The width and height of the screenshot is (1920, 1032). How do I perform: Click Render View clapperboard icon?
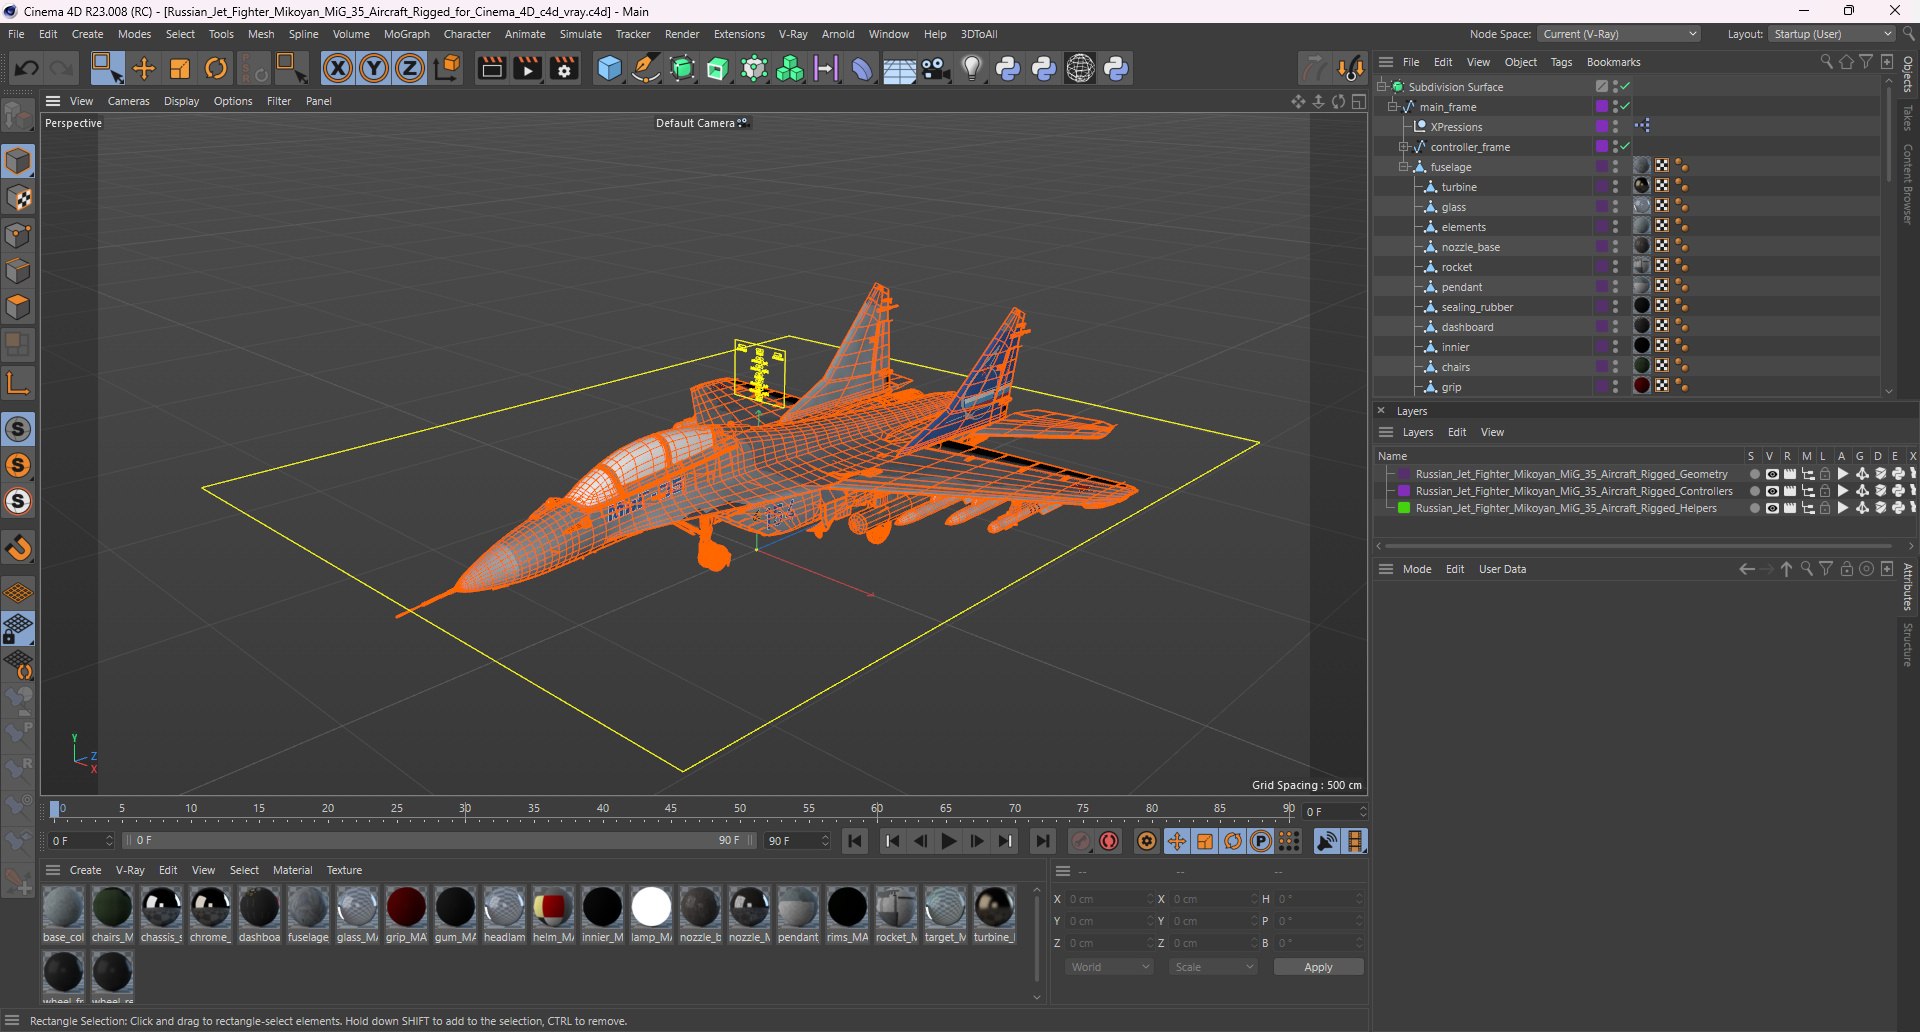pyautogui.click(x=491, y=68)
